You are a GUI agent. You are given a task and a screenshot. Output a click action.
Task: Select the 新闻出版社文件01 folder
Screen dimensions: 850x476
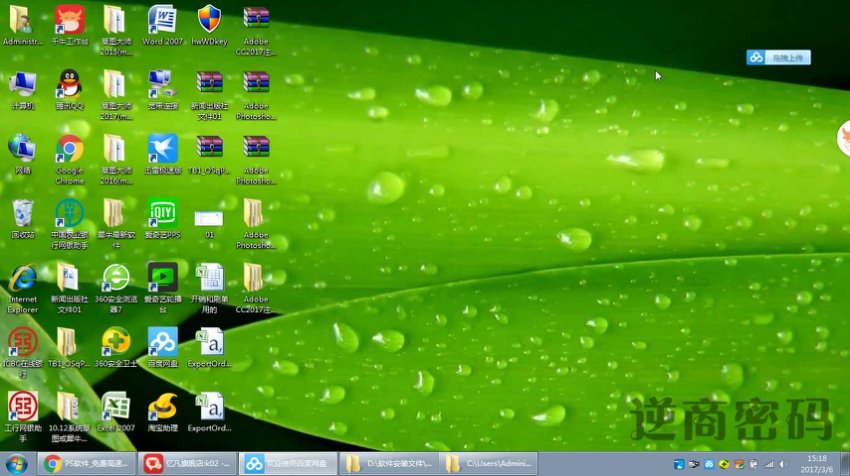coord(69,288)
